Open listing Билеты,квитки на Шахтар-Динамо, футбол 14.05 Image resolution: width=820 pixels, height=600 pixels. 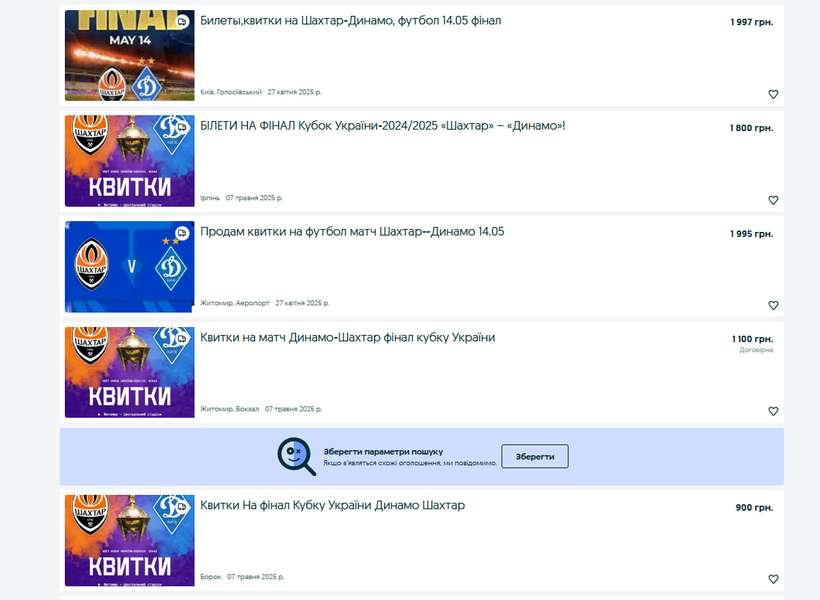tap(350, 21)
